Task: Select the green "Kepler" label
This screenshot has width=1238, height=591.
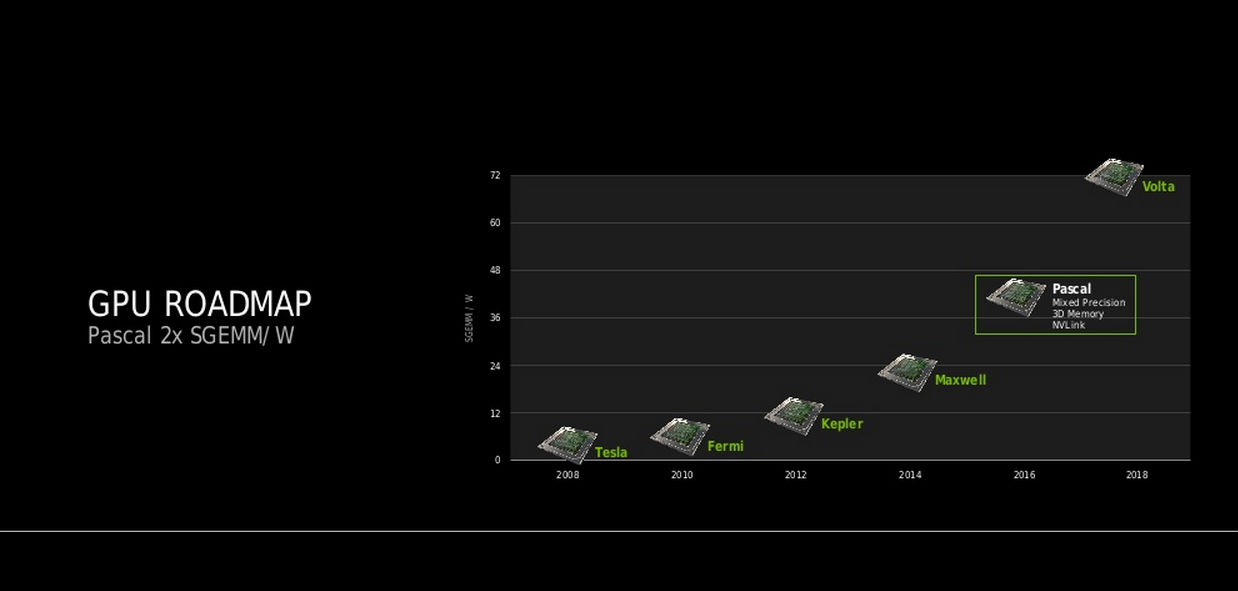Action: point(842,424)
